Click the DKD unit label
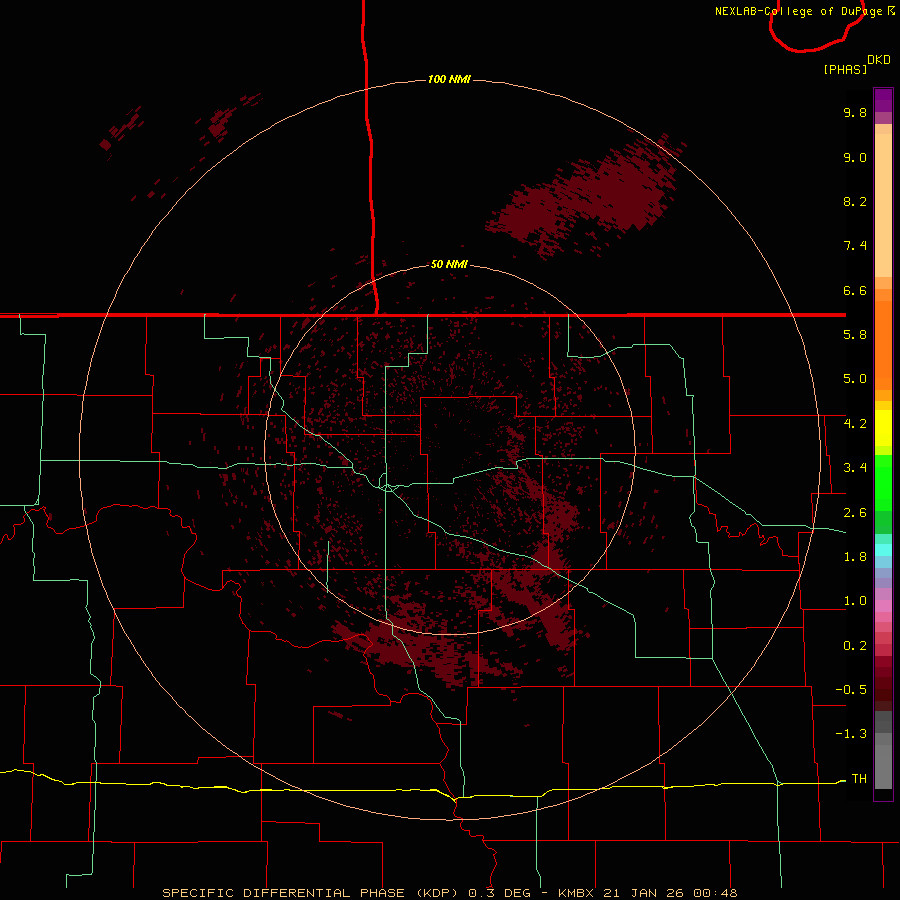Screen dimensions: 900x900 click(878, 60)
